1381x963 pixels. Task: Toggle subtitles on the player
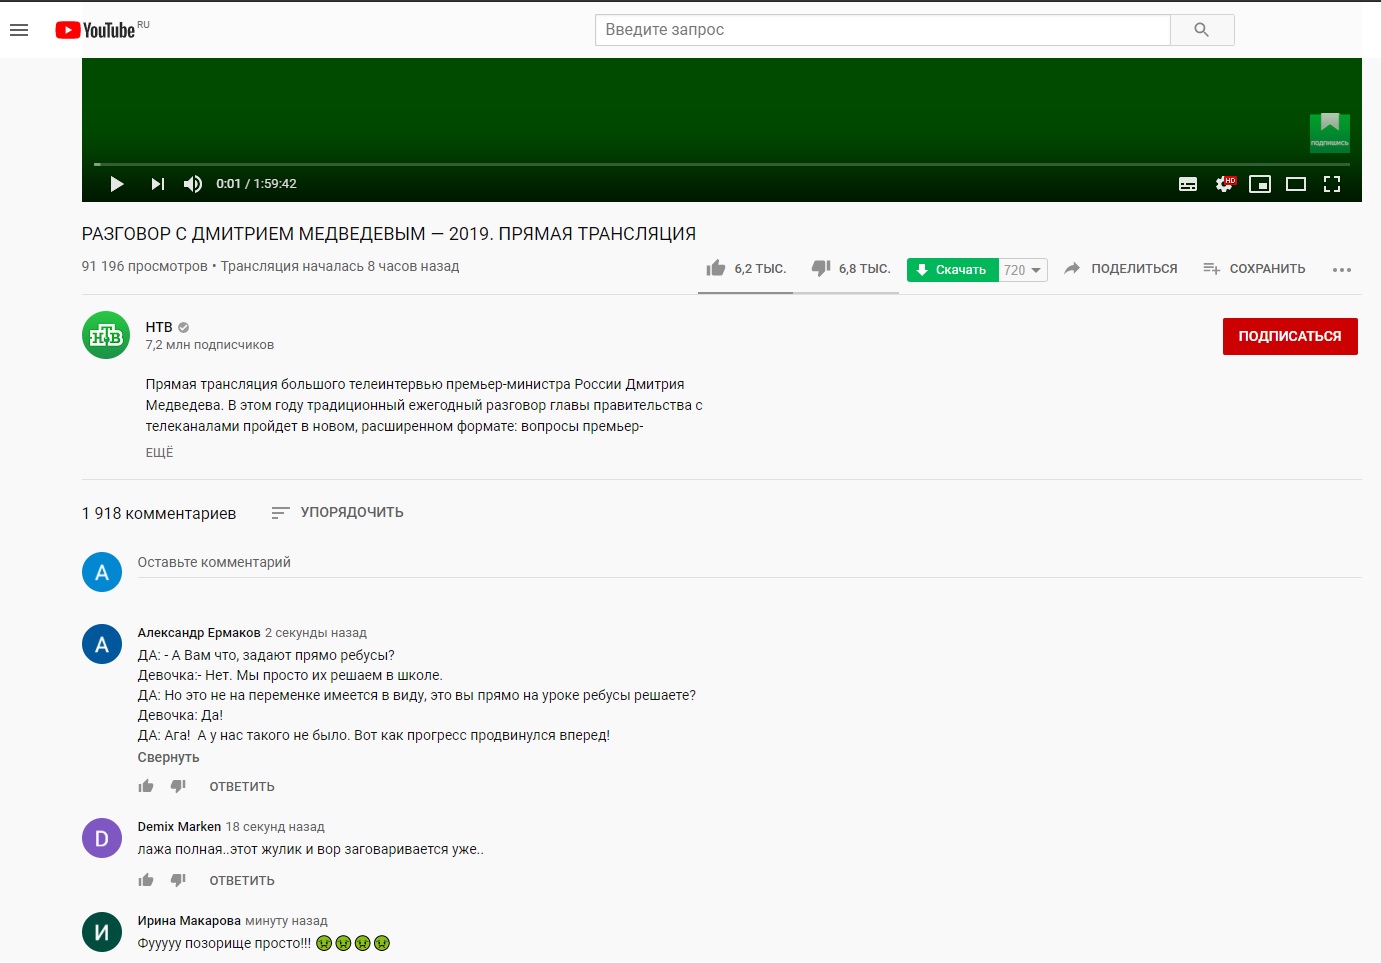pos(1188,184)
